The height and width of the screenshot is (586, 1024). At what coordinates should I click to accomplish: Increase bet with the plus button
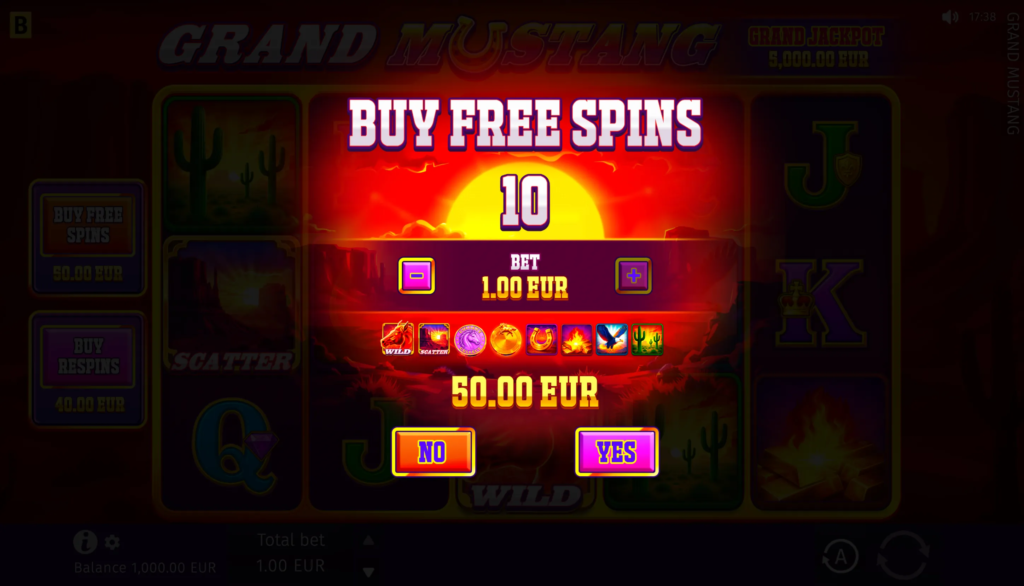coord(633,276)
